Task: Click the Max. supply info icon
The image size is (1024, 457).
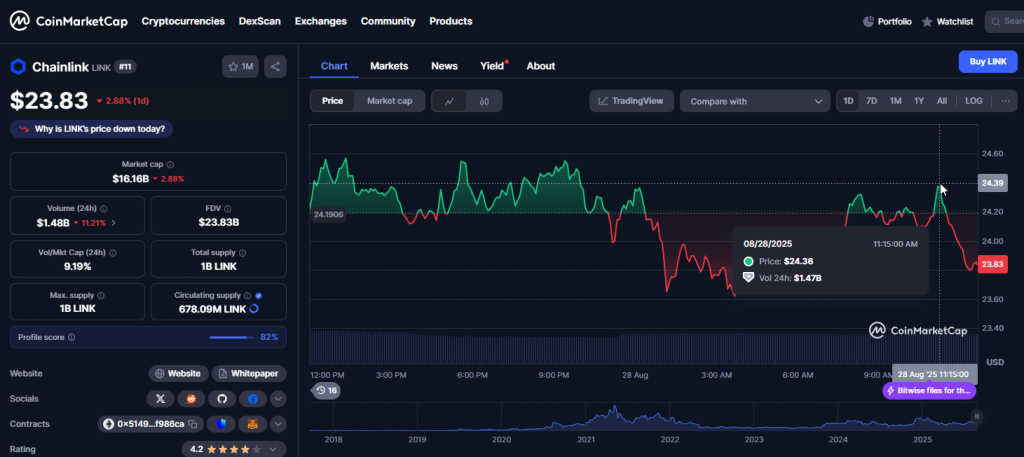Action: 101,296
